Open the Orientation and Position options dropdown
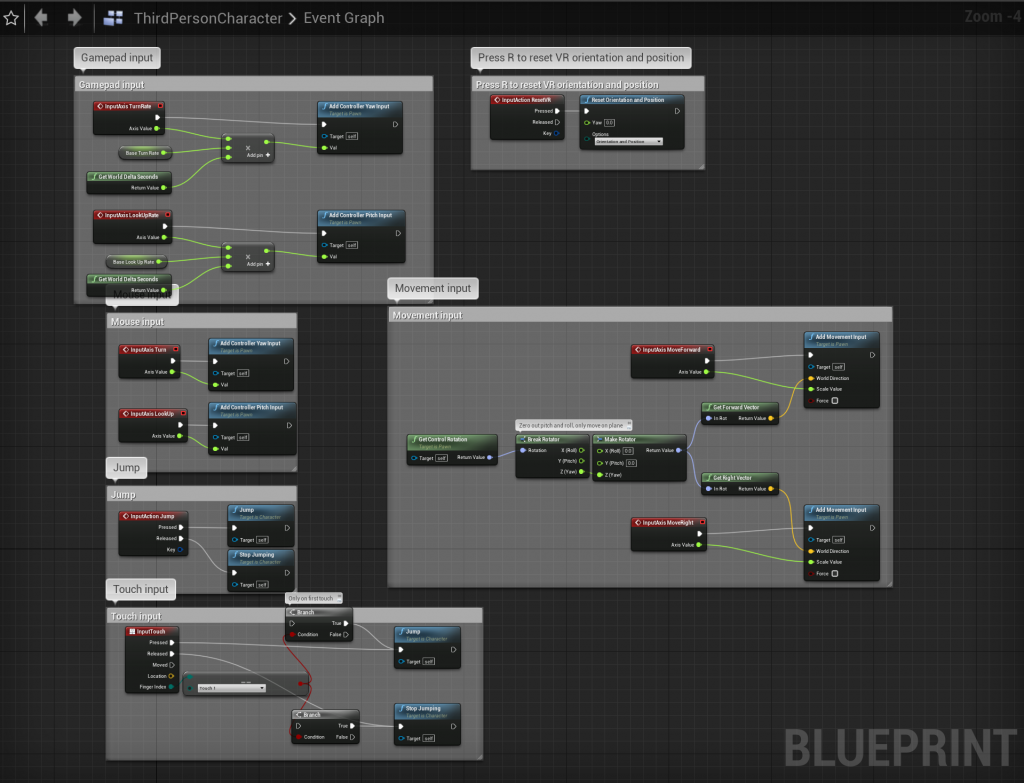Viewport: 1024px width, 783px height. 628,141
